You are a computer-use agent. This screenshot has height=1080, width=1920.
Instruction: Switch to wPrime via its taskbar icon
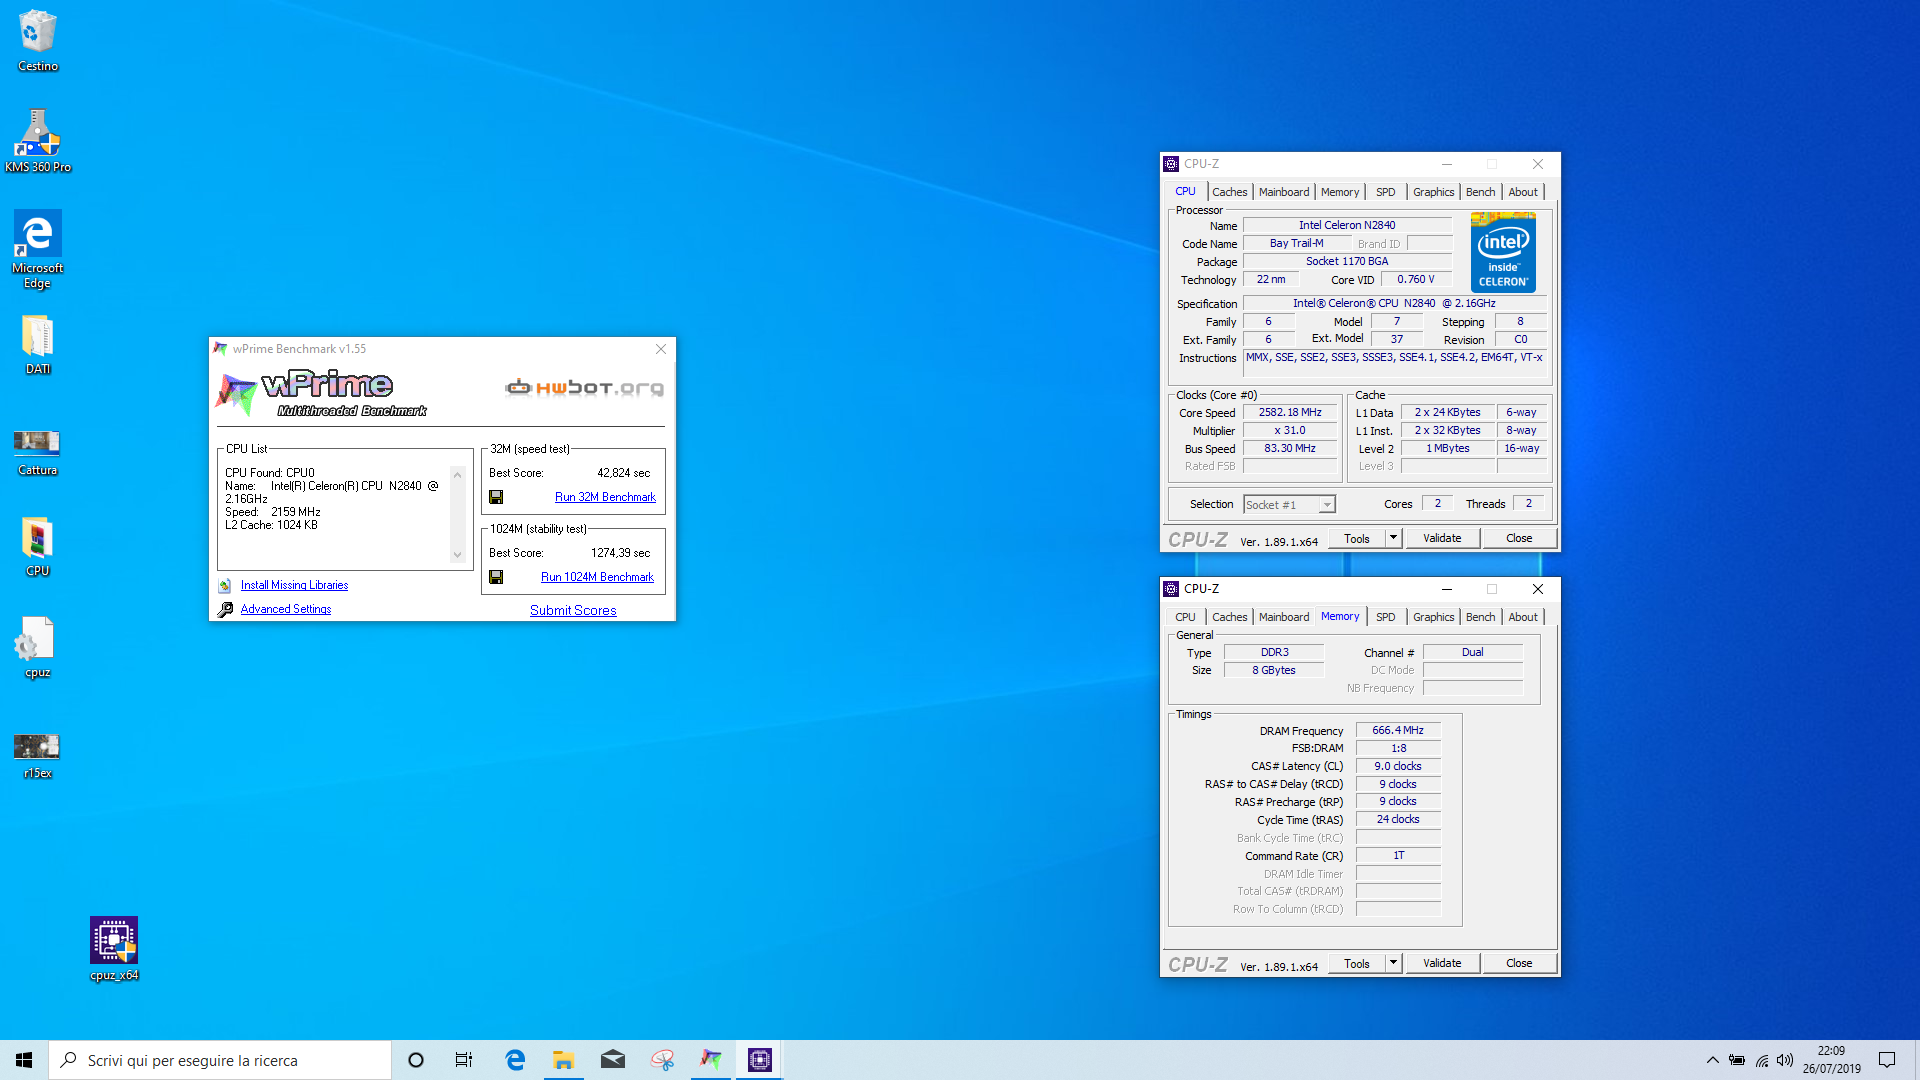point(711,1060)
